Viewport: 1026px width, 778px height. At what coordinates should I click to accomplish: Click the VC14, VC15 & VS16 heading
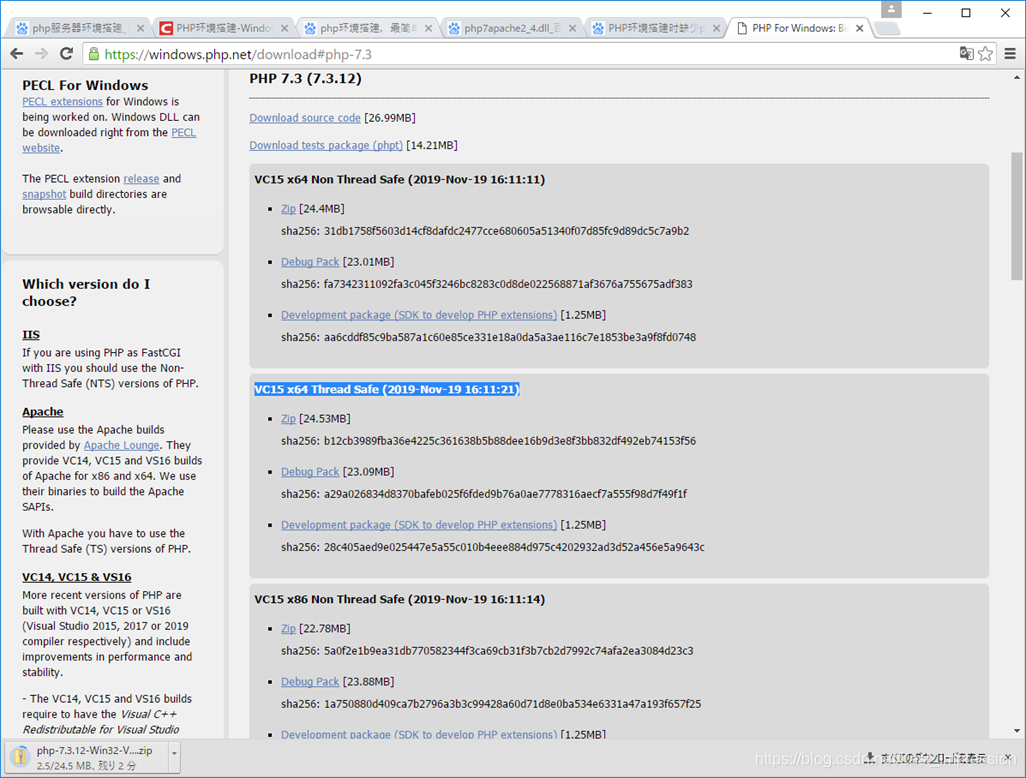click(77, 577)
